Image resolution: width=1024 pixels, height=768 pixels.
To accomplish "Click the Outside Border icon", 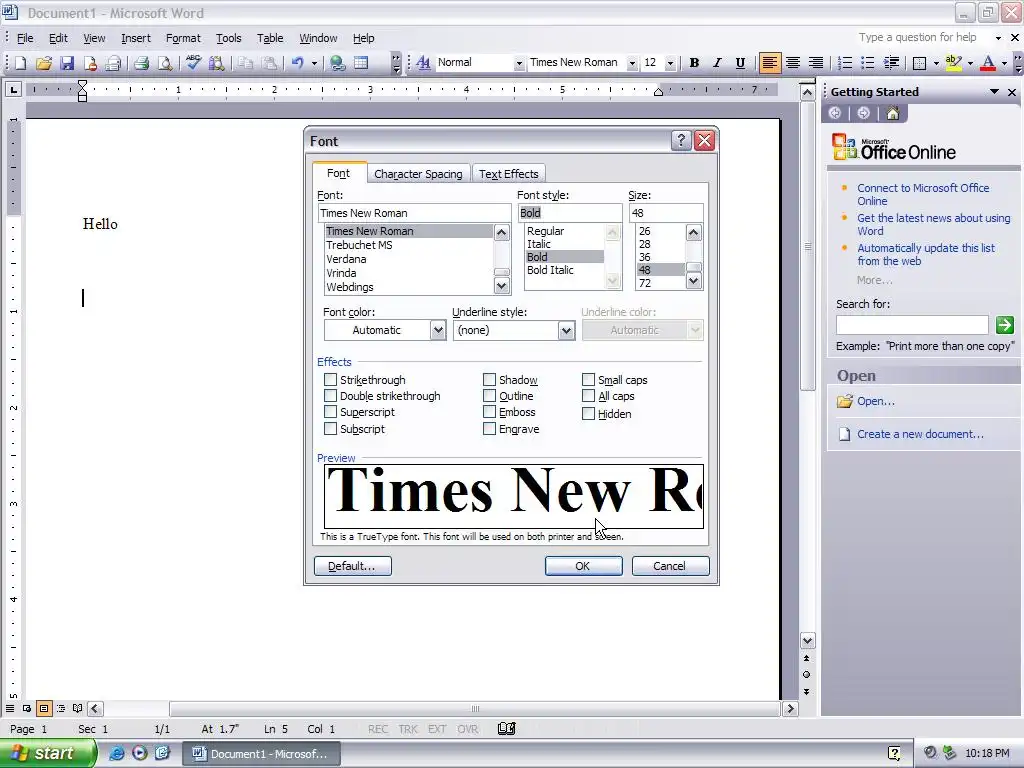I will pos(920,63).
